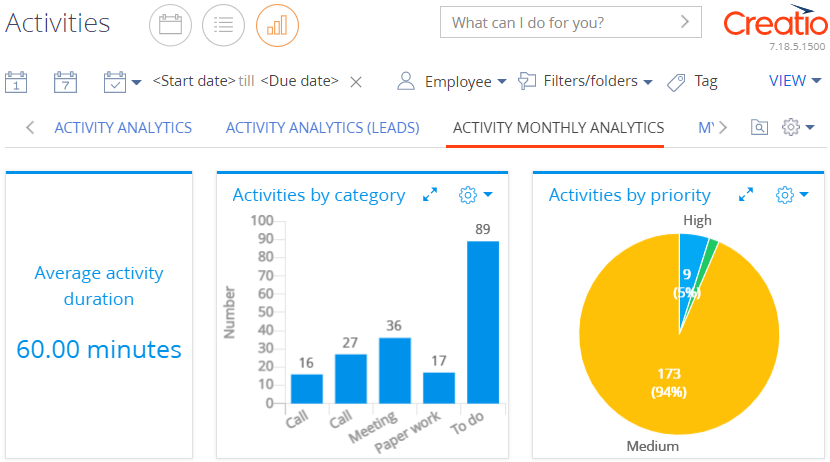830x462 pixels.
Task: Select the analytics chart view icon
Action: [x=277, y=25]
